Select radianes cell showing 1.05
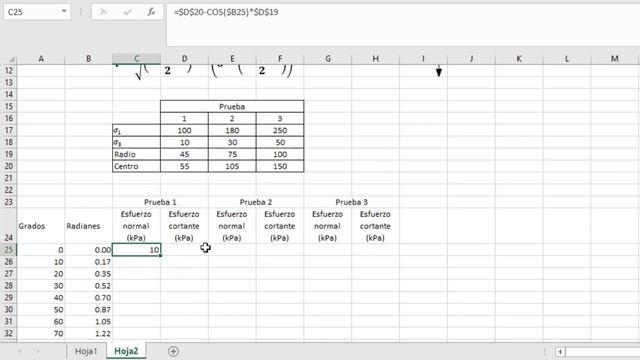 click(x=89, y=322)
